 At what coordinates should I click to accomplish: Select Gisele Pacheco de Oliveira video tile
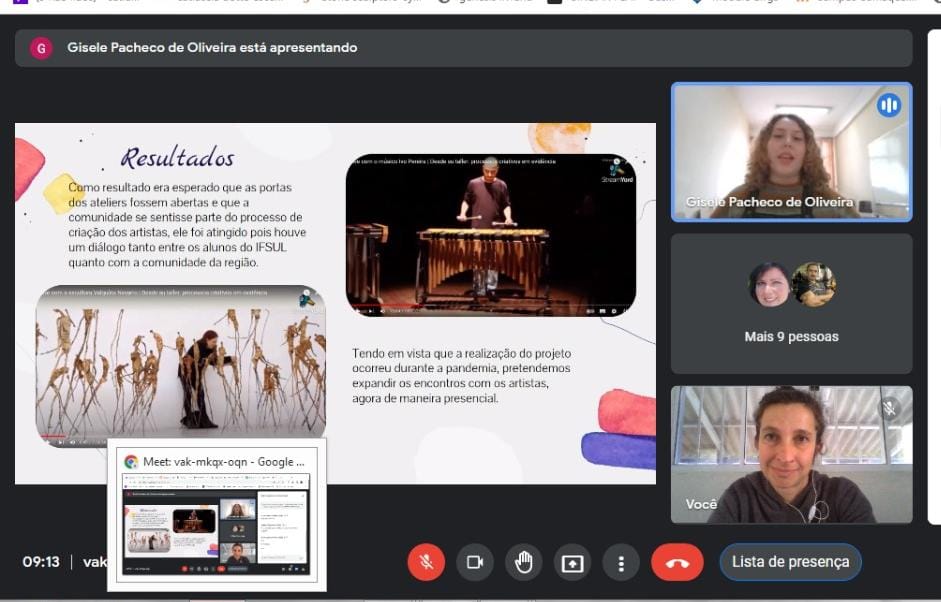tap(792, 152)
